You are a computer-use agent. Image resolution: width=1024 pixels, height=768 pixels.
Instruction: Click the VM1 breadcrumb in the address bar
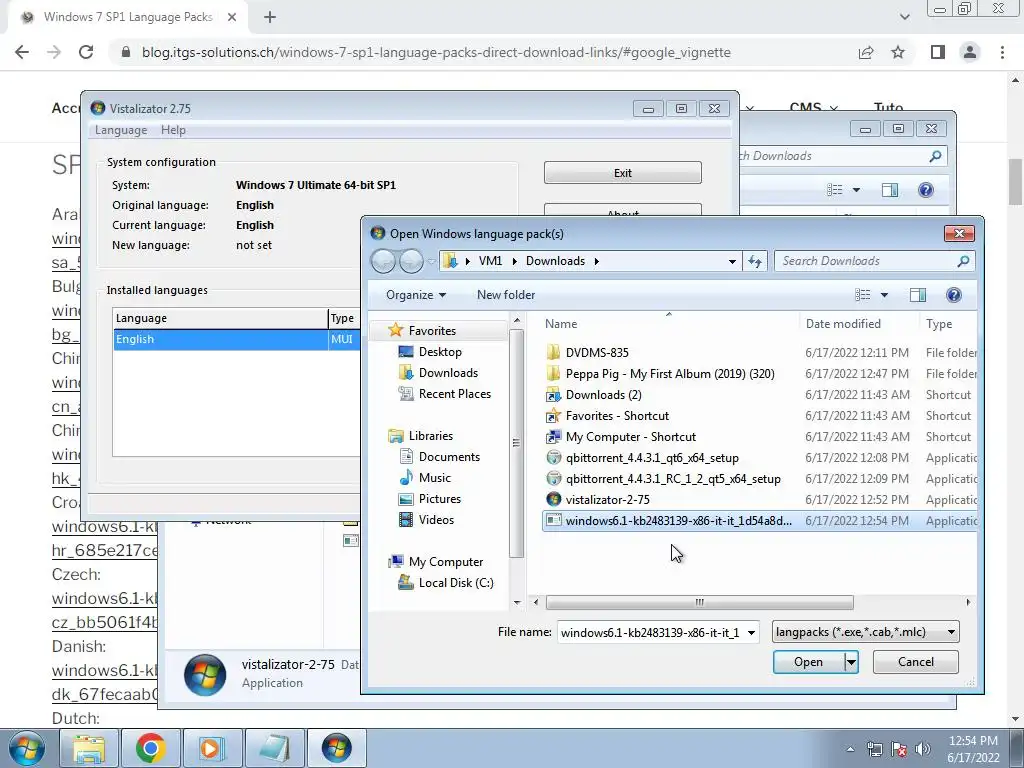(490, 261)
